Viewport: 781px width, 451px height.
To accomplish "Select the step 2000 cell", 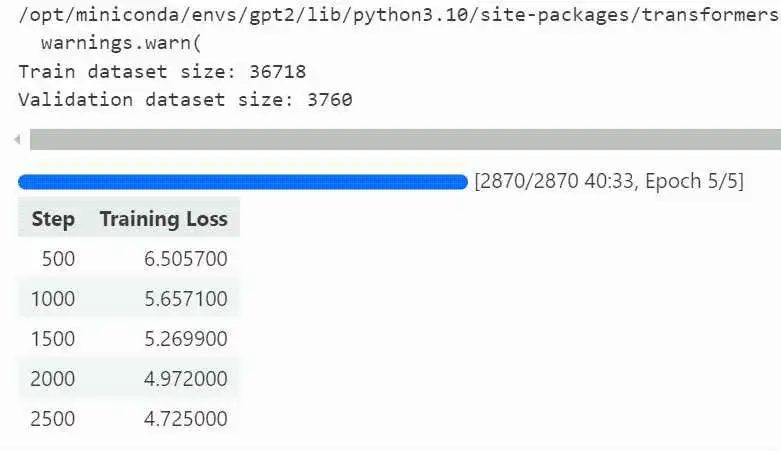I will point(53,379).
